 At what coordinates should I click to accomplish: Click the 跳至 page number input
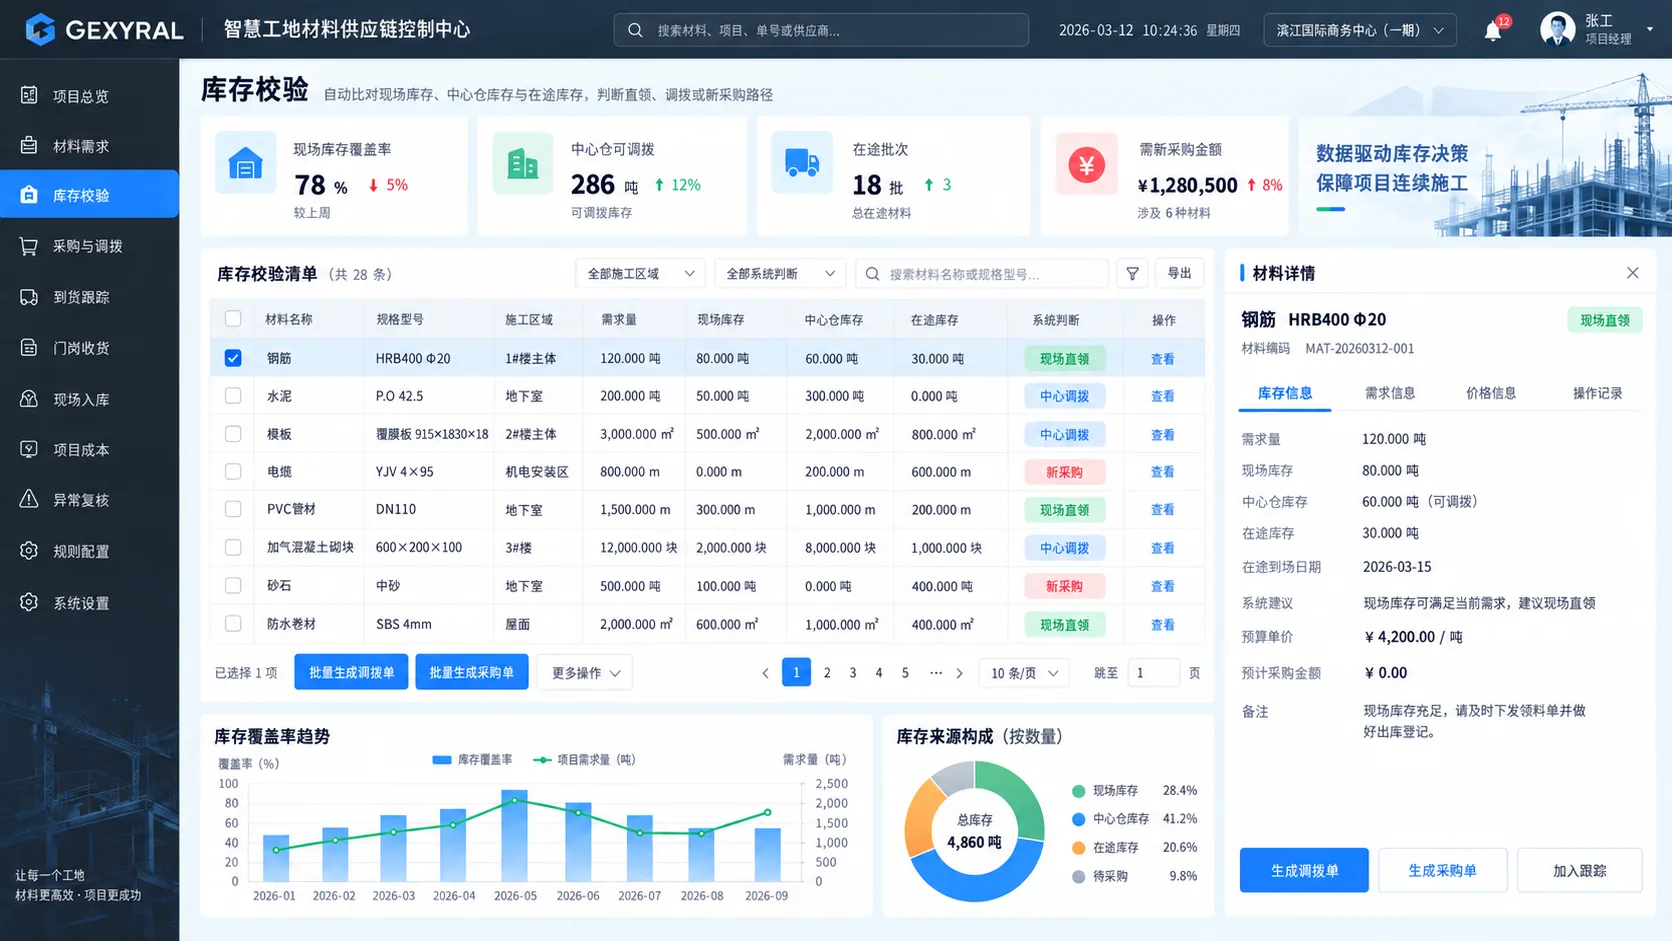coord(1153,673)
